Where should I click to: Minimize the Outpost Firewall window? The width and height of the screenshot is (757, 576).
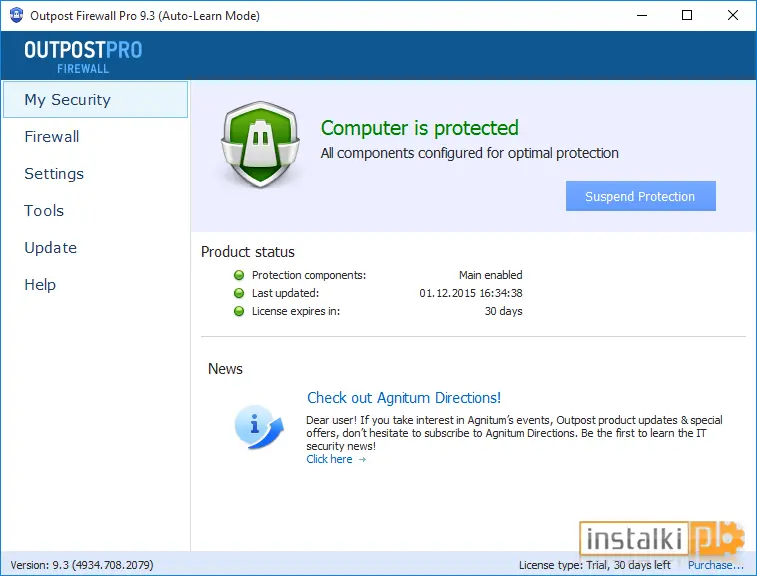tap(642, 15)
